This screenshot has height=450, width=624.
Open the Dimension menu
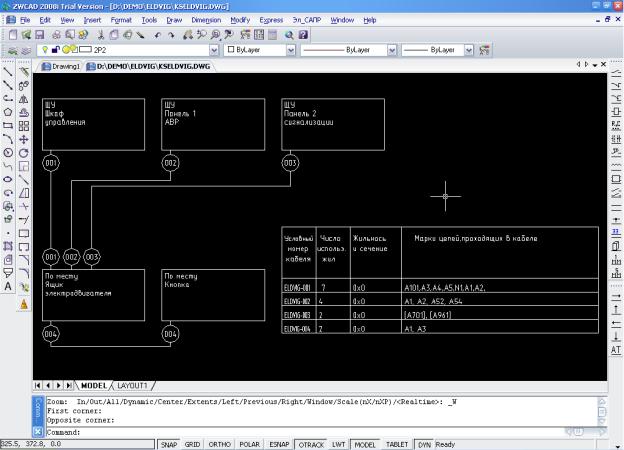pyautogui.click(x=206, y=19)
